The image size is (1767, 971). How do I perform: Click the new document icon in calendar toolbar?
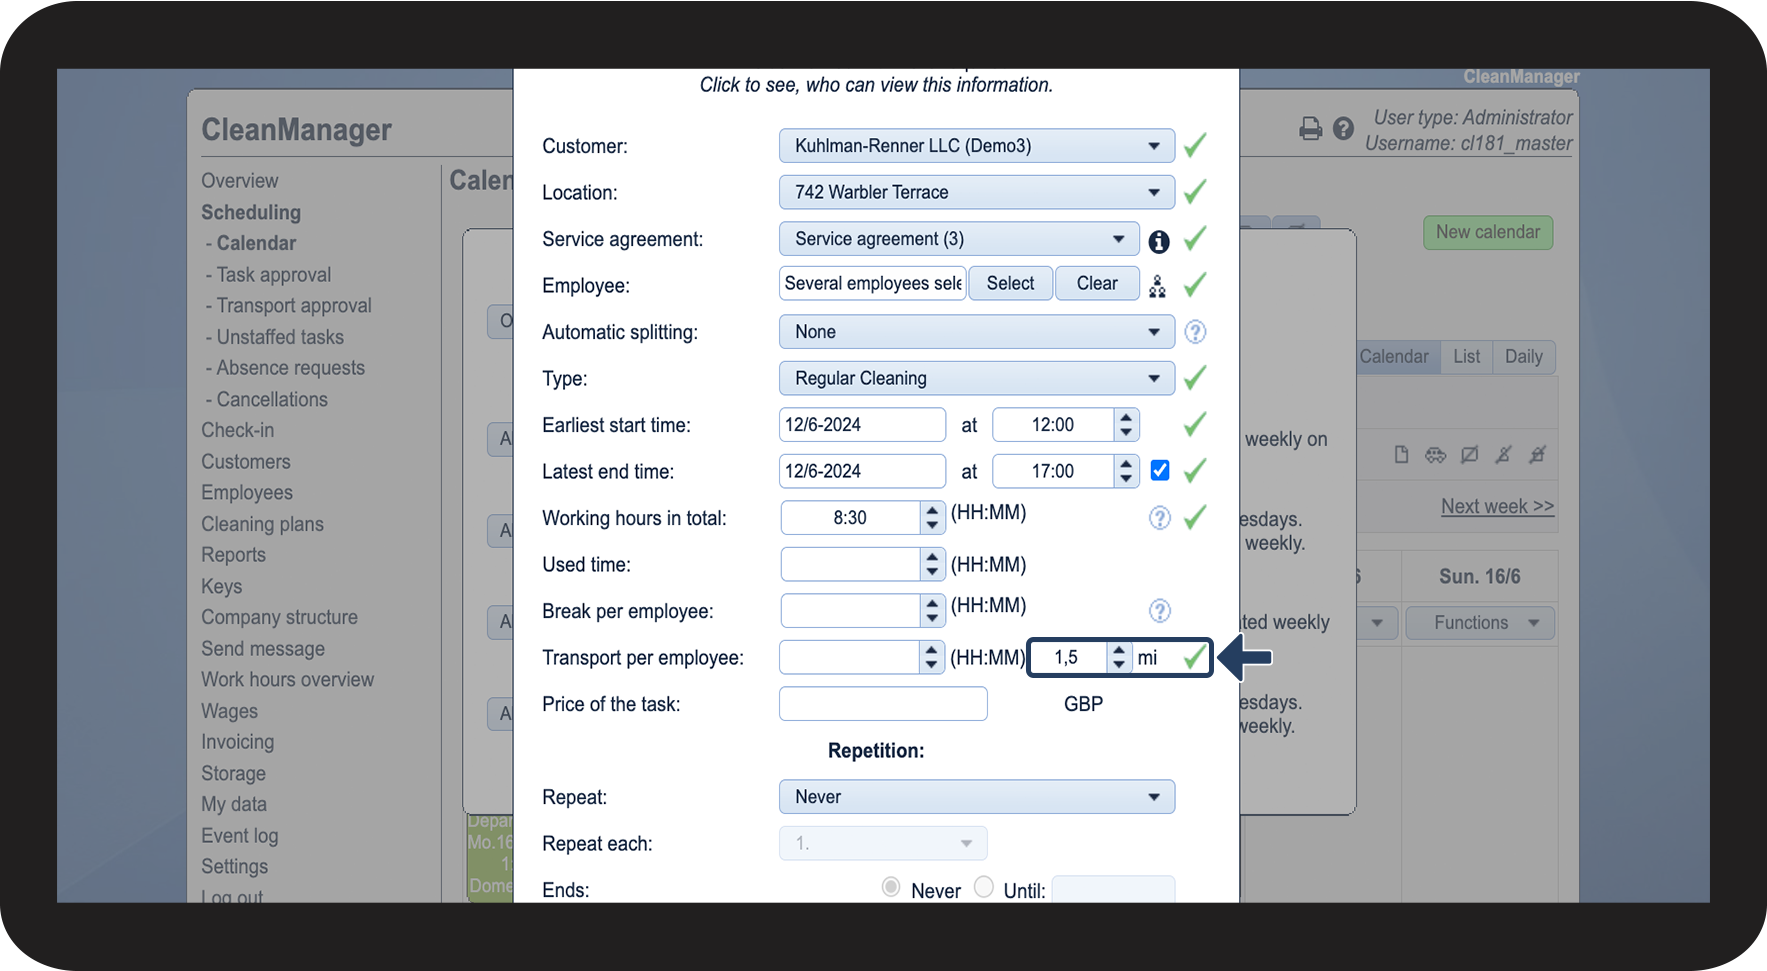(1402, 455)
